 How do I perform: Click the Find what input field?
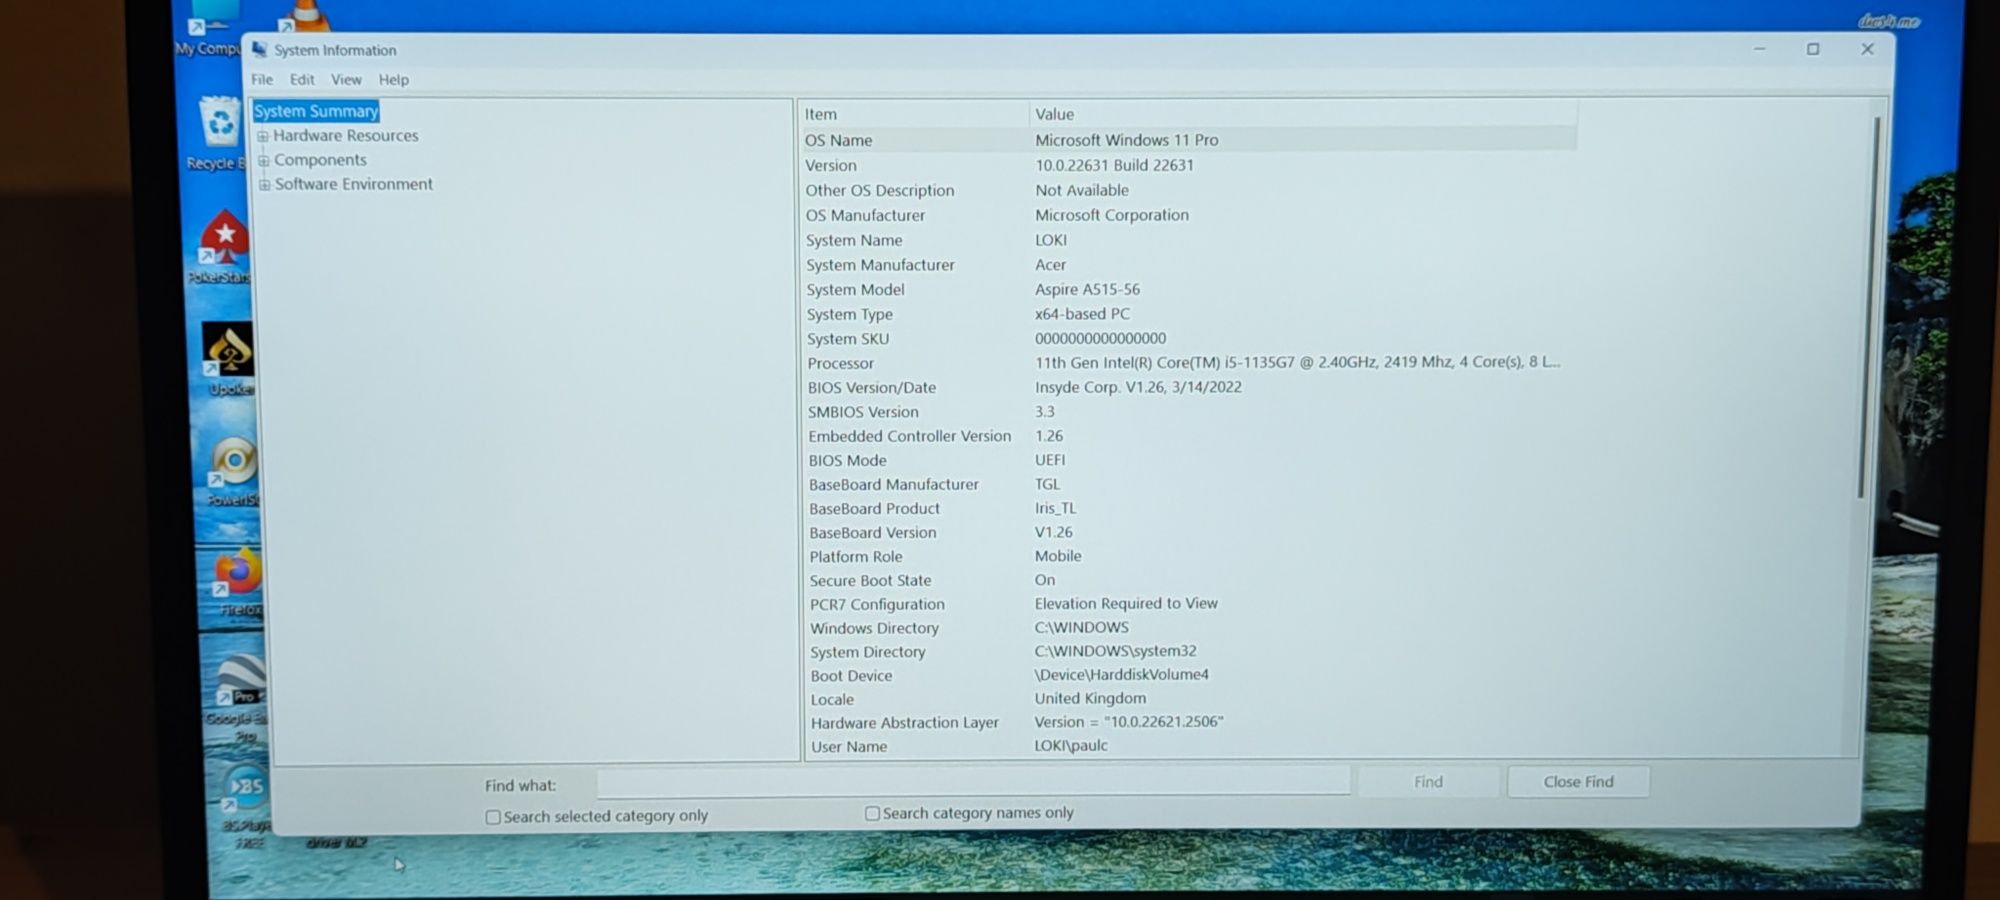coord(973,782)
